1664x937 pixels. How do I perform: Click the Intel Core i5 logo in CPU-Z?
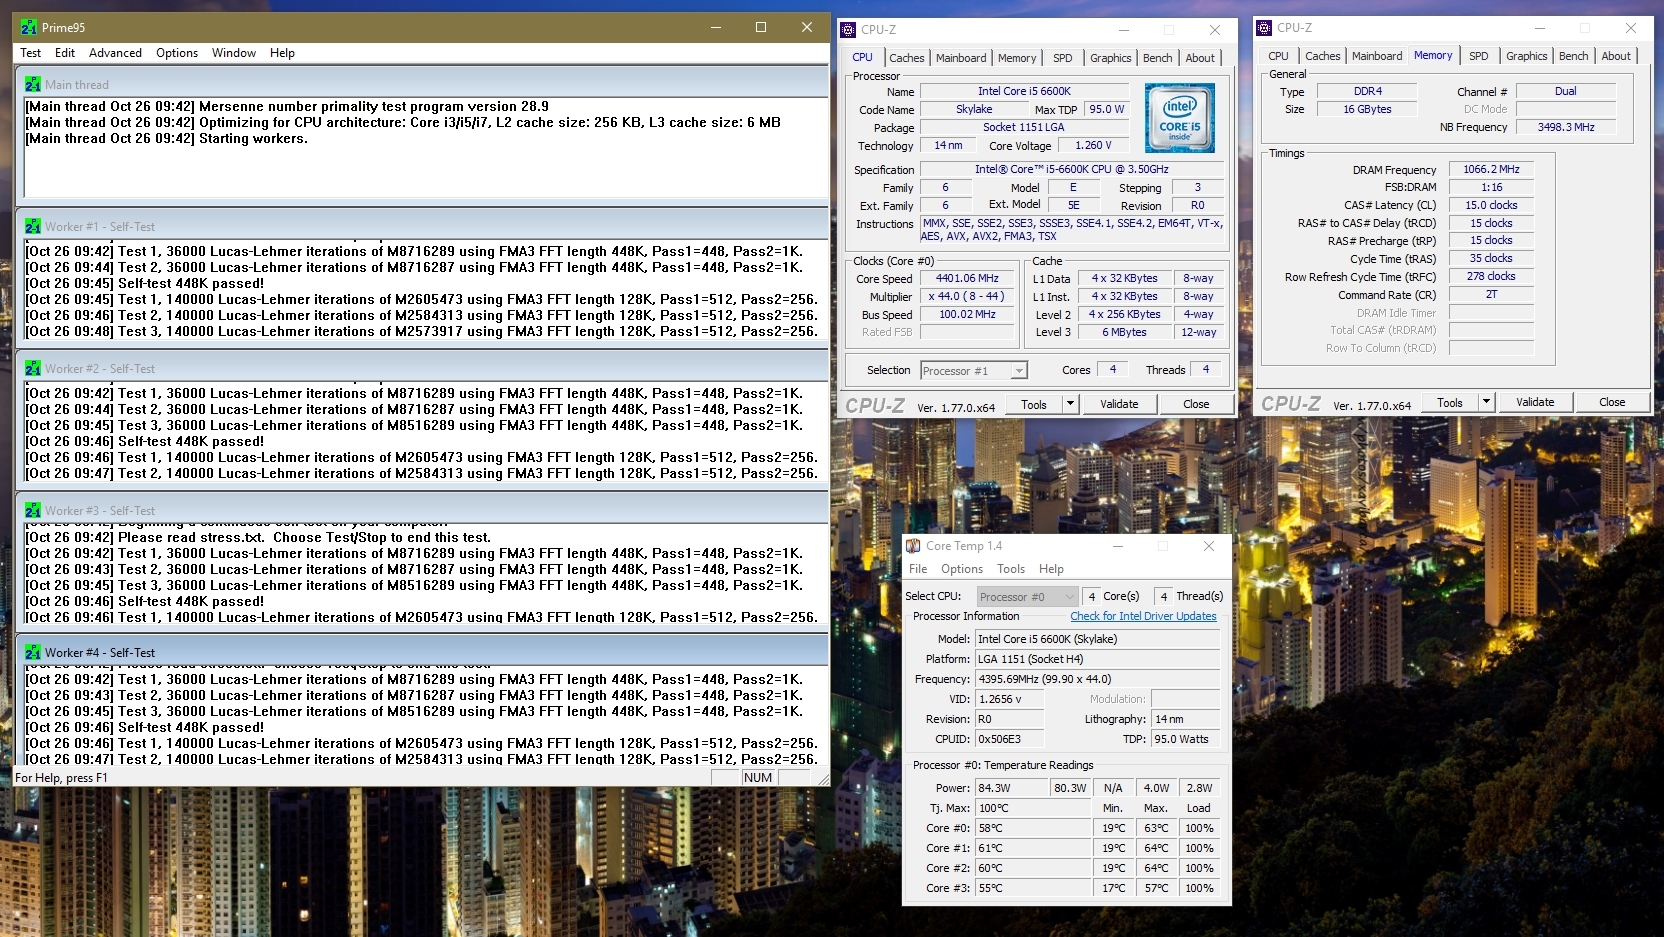tap(1180, 118)
